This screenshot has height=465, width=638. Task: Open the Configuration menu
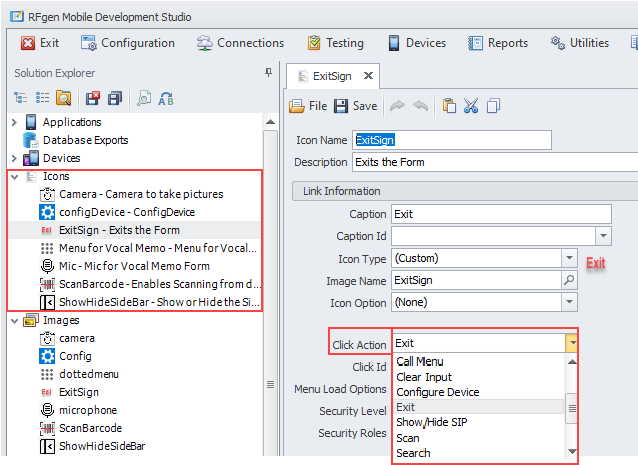[128, 43]
